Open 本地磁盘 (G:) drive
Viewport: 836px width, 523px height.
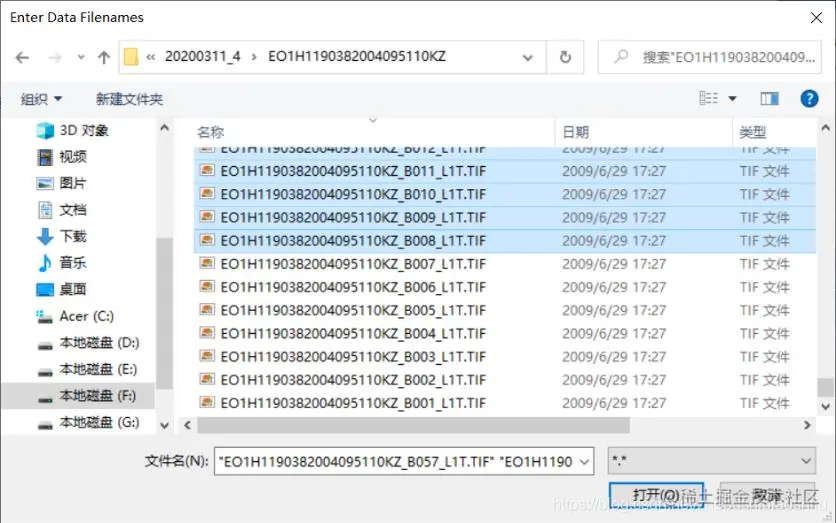click(x=88, y=423)
